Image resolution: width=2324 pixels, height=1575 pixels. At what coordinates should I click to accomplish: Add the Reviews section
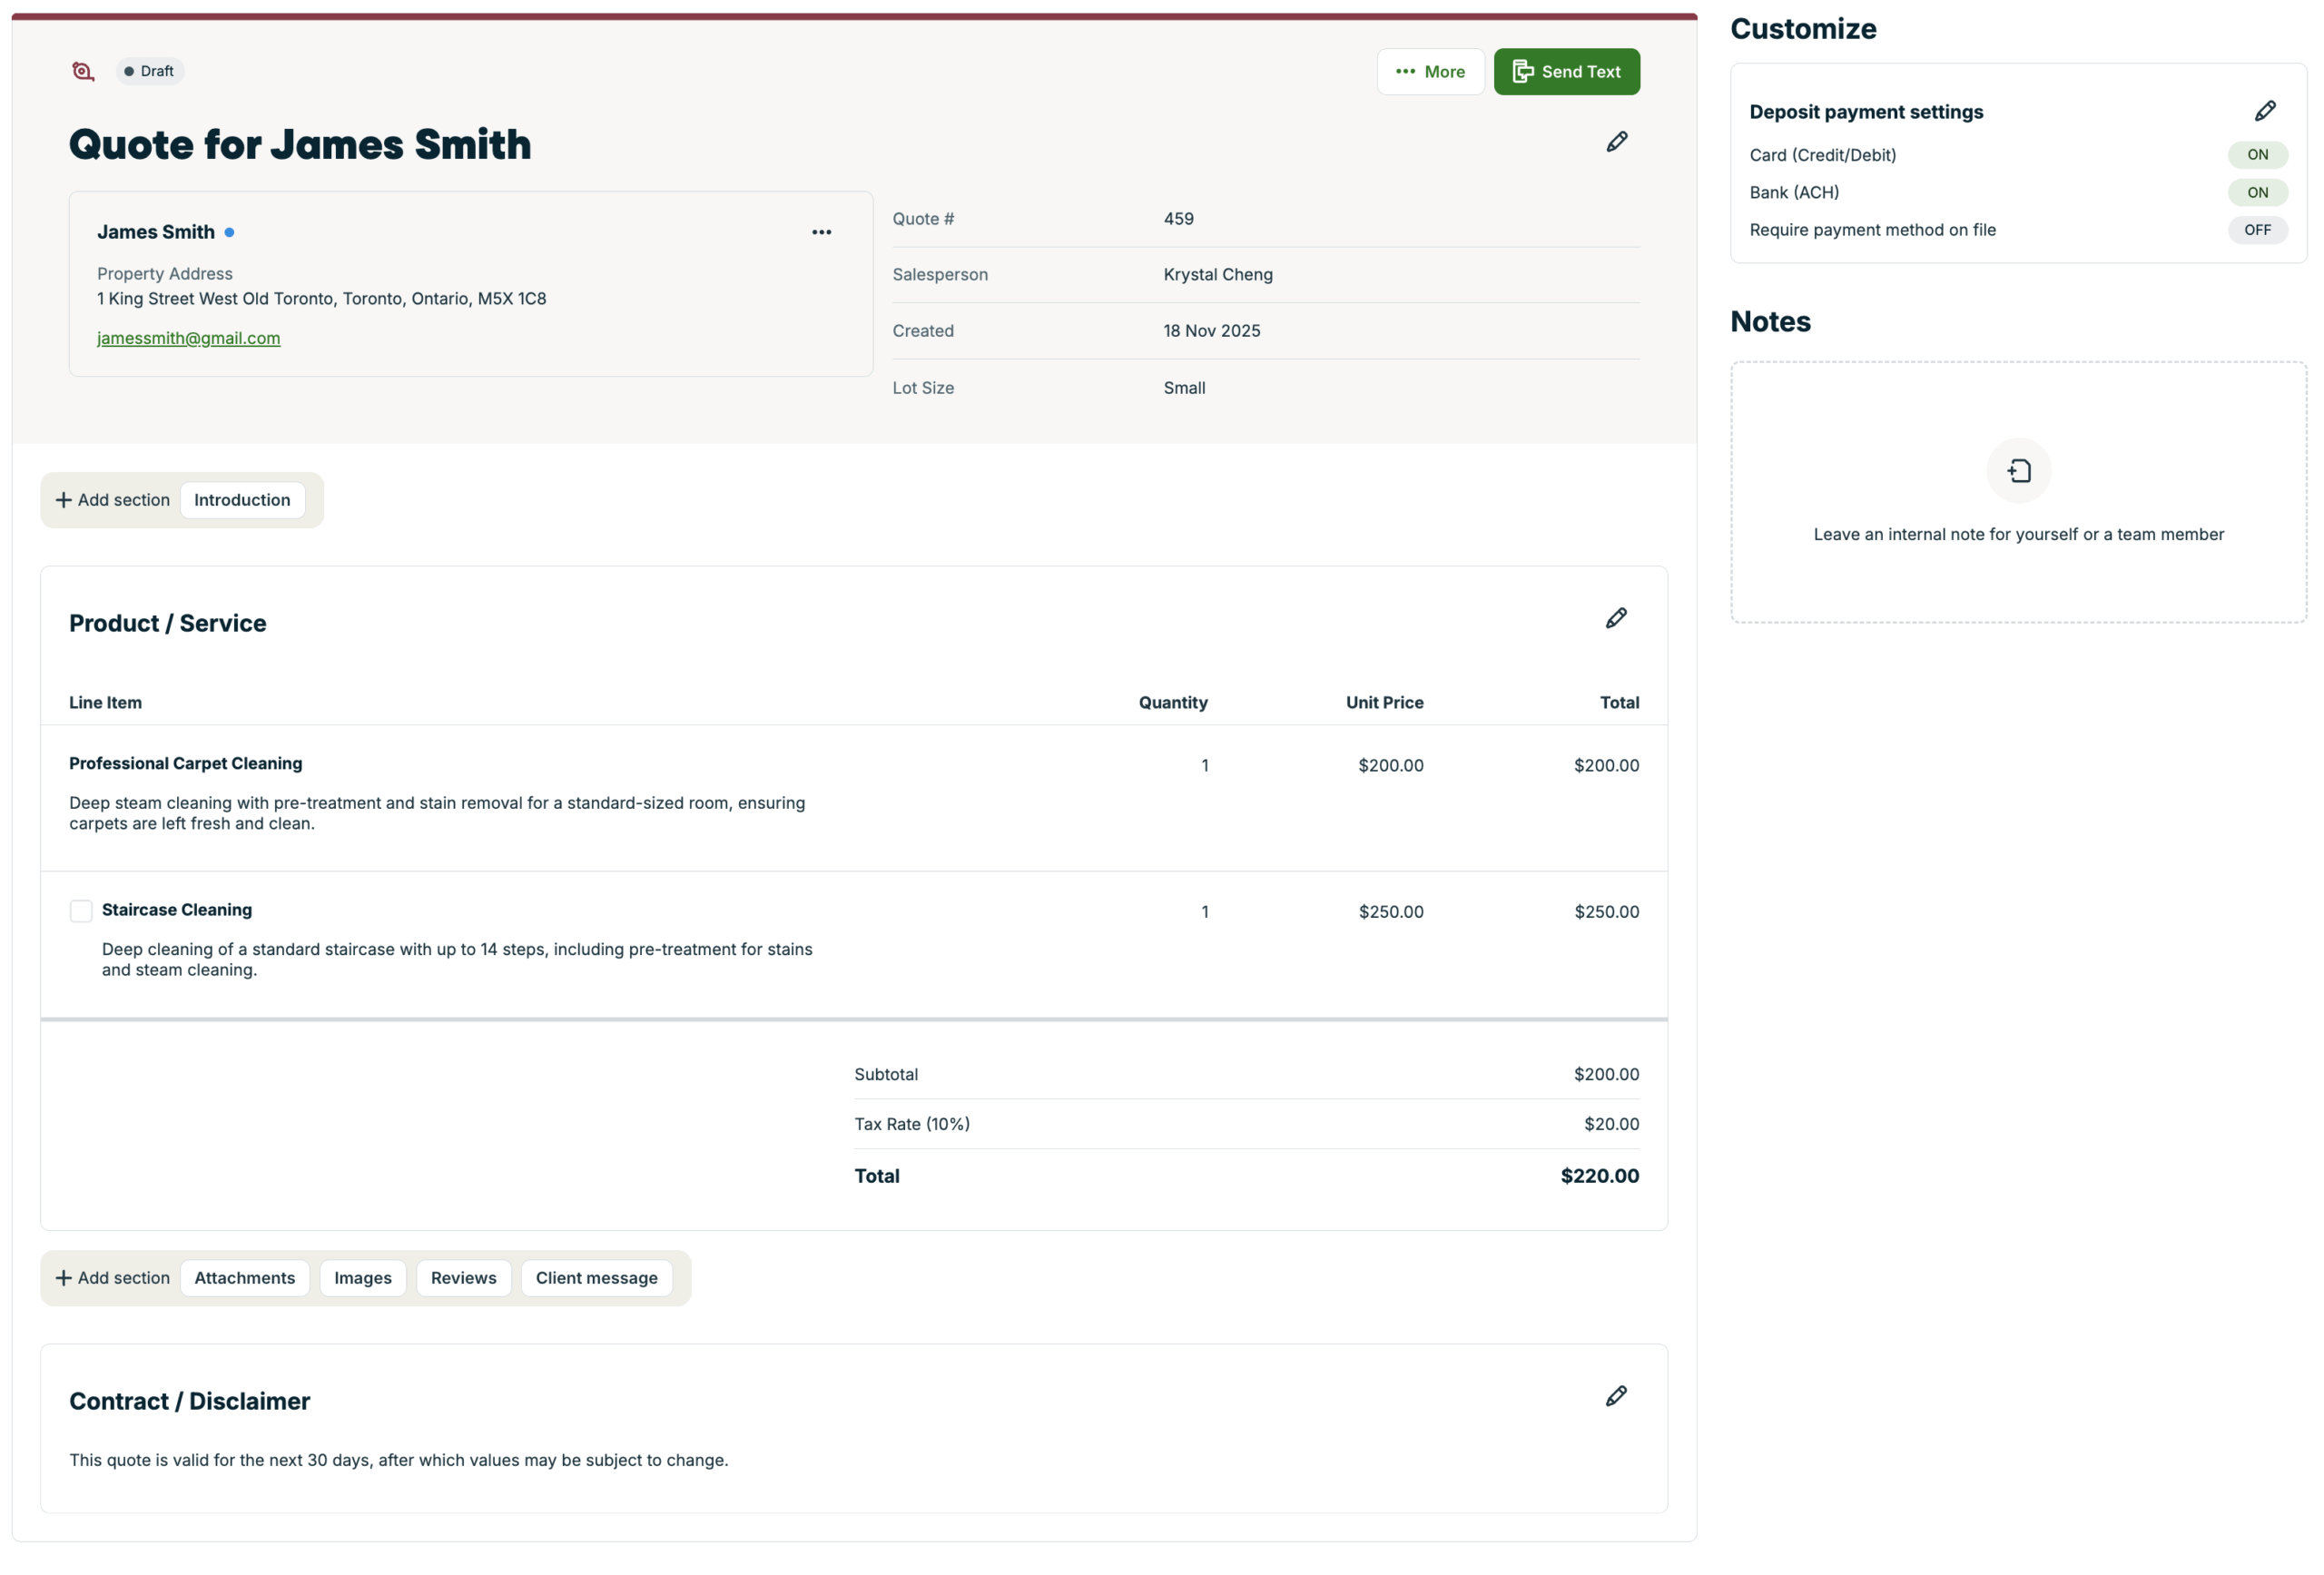tap(463, 1278)
